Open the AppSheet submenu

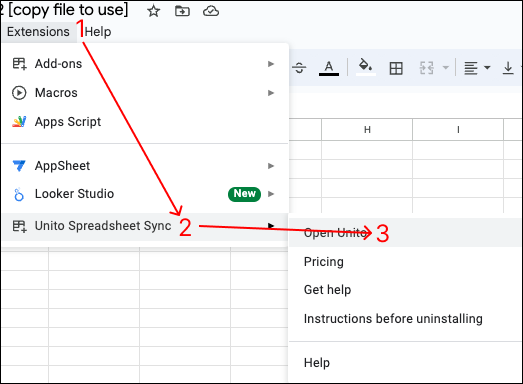tap(145, 165)
